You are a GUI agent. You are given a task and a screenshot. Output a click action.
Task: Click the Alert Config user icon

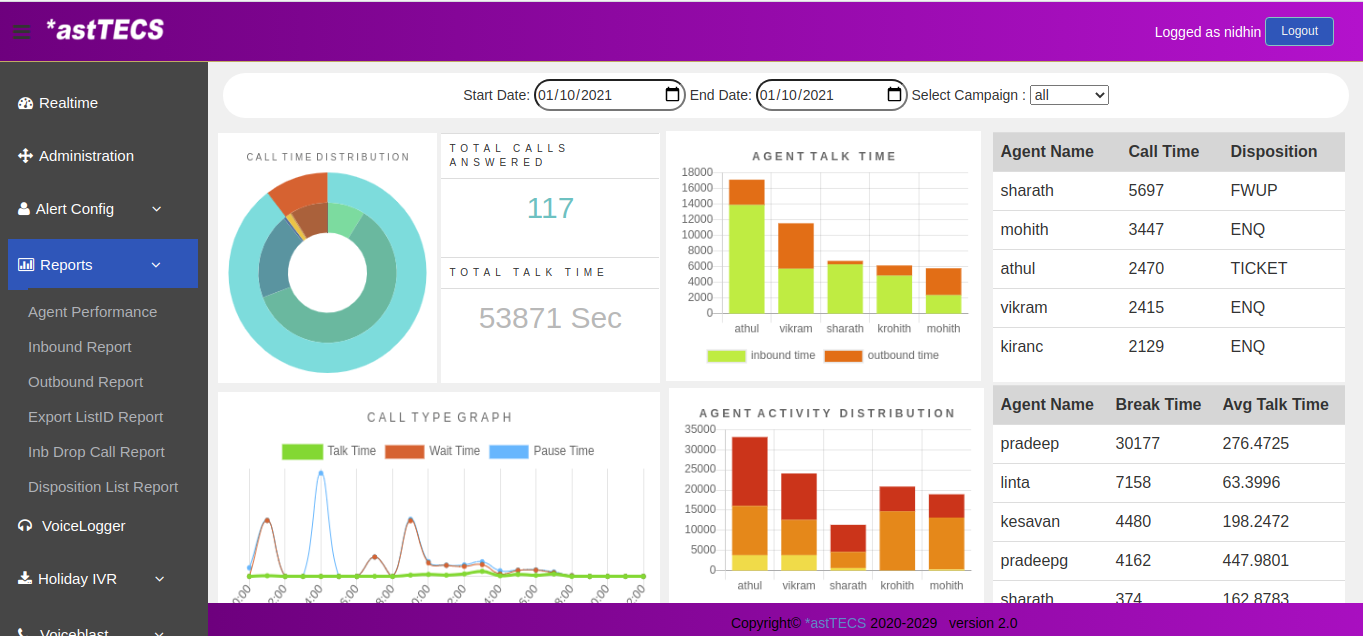(24, 209)
